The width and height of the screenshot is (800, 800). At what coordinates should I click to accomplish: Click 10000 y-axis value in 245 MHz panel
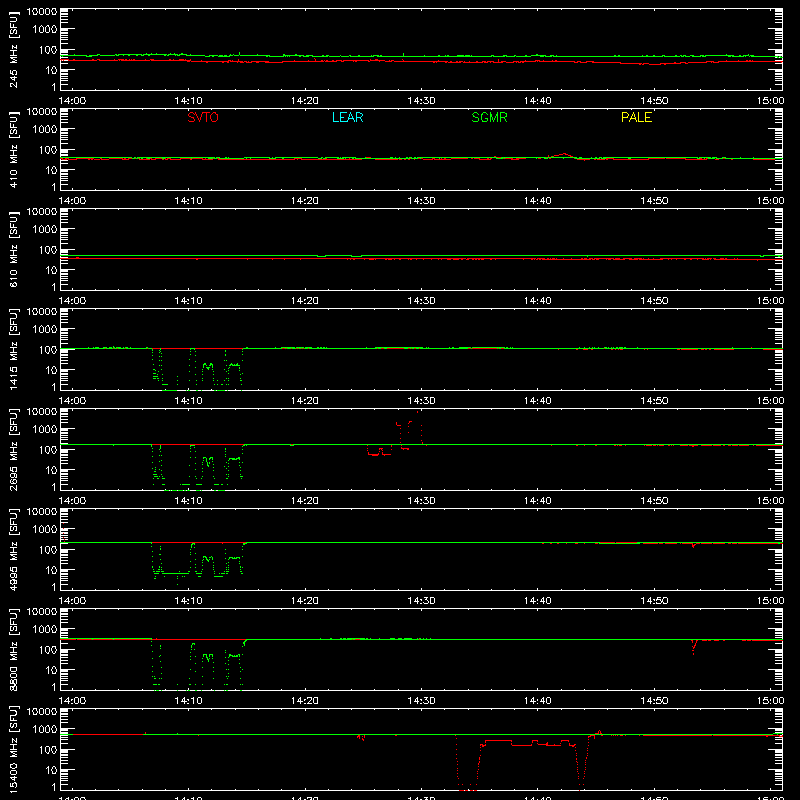coord(42,12)
